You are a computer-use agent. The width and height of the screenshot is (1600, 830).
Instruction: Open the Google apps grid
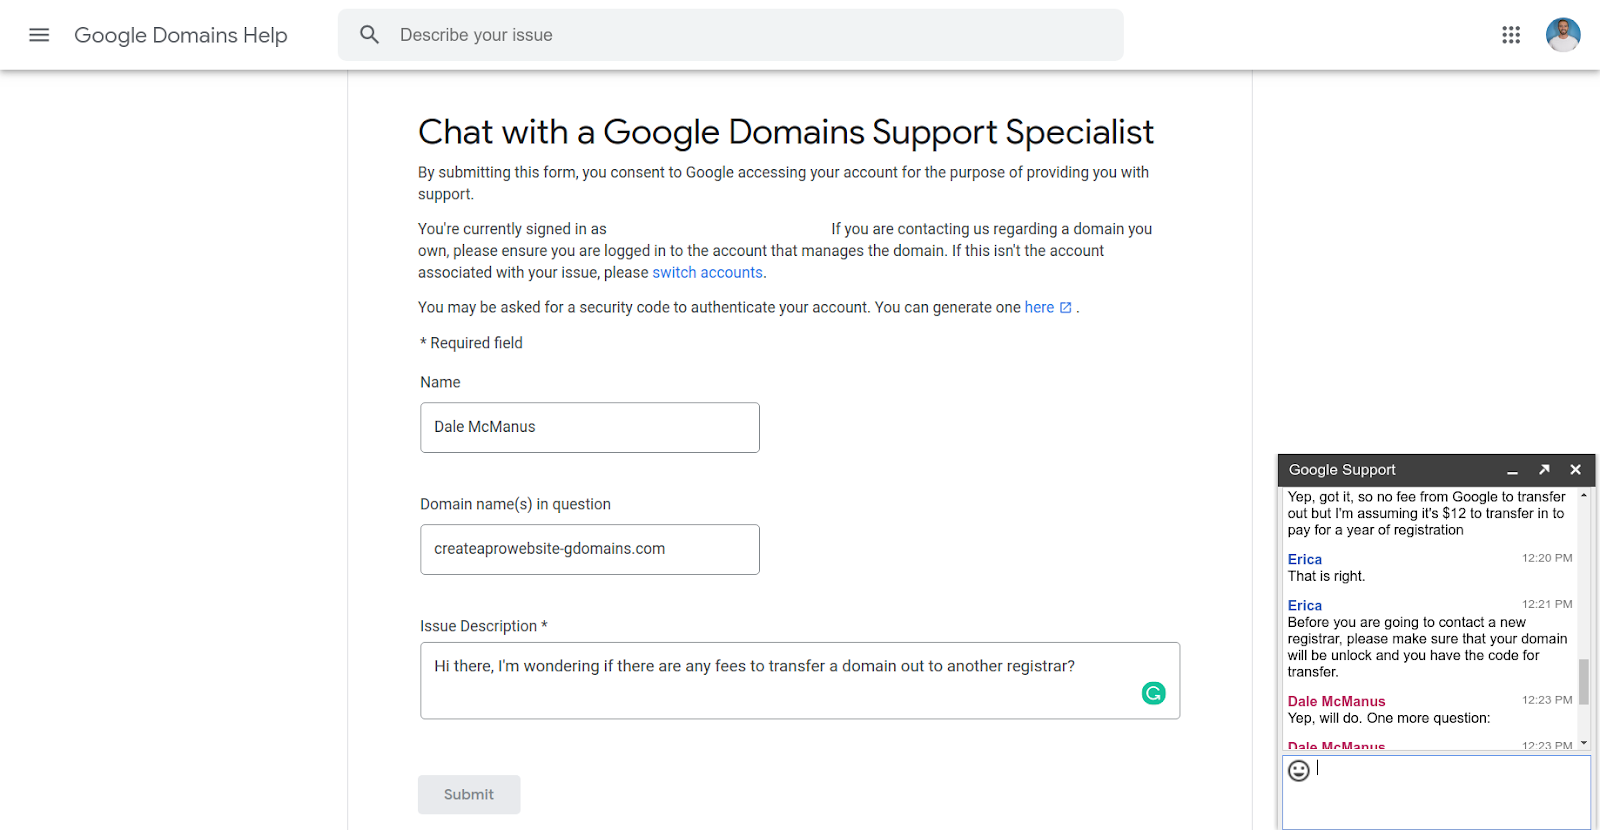(x=1511, y=35)
